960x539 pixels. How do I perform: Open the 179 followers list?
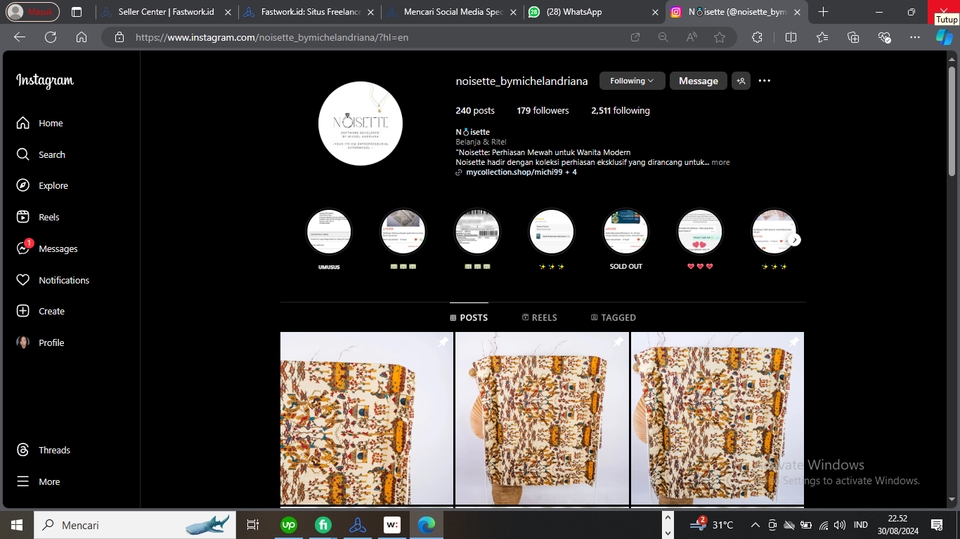tap(542, 111)
